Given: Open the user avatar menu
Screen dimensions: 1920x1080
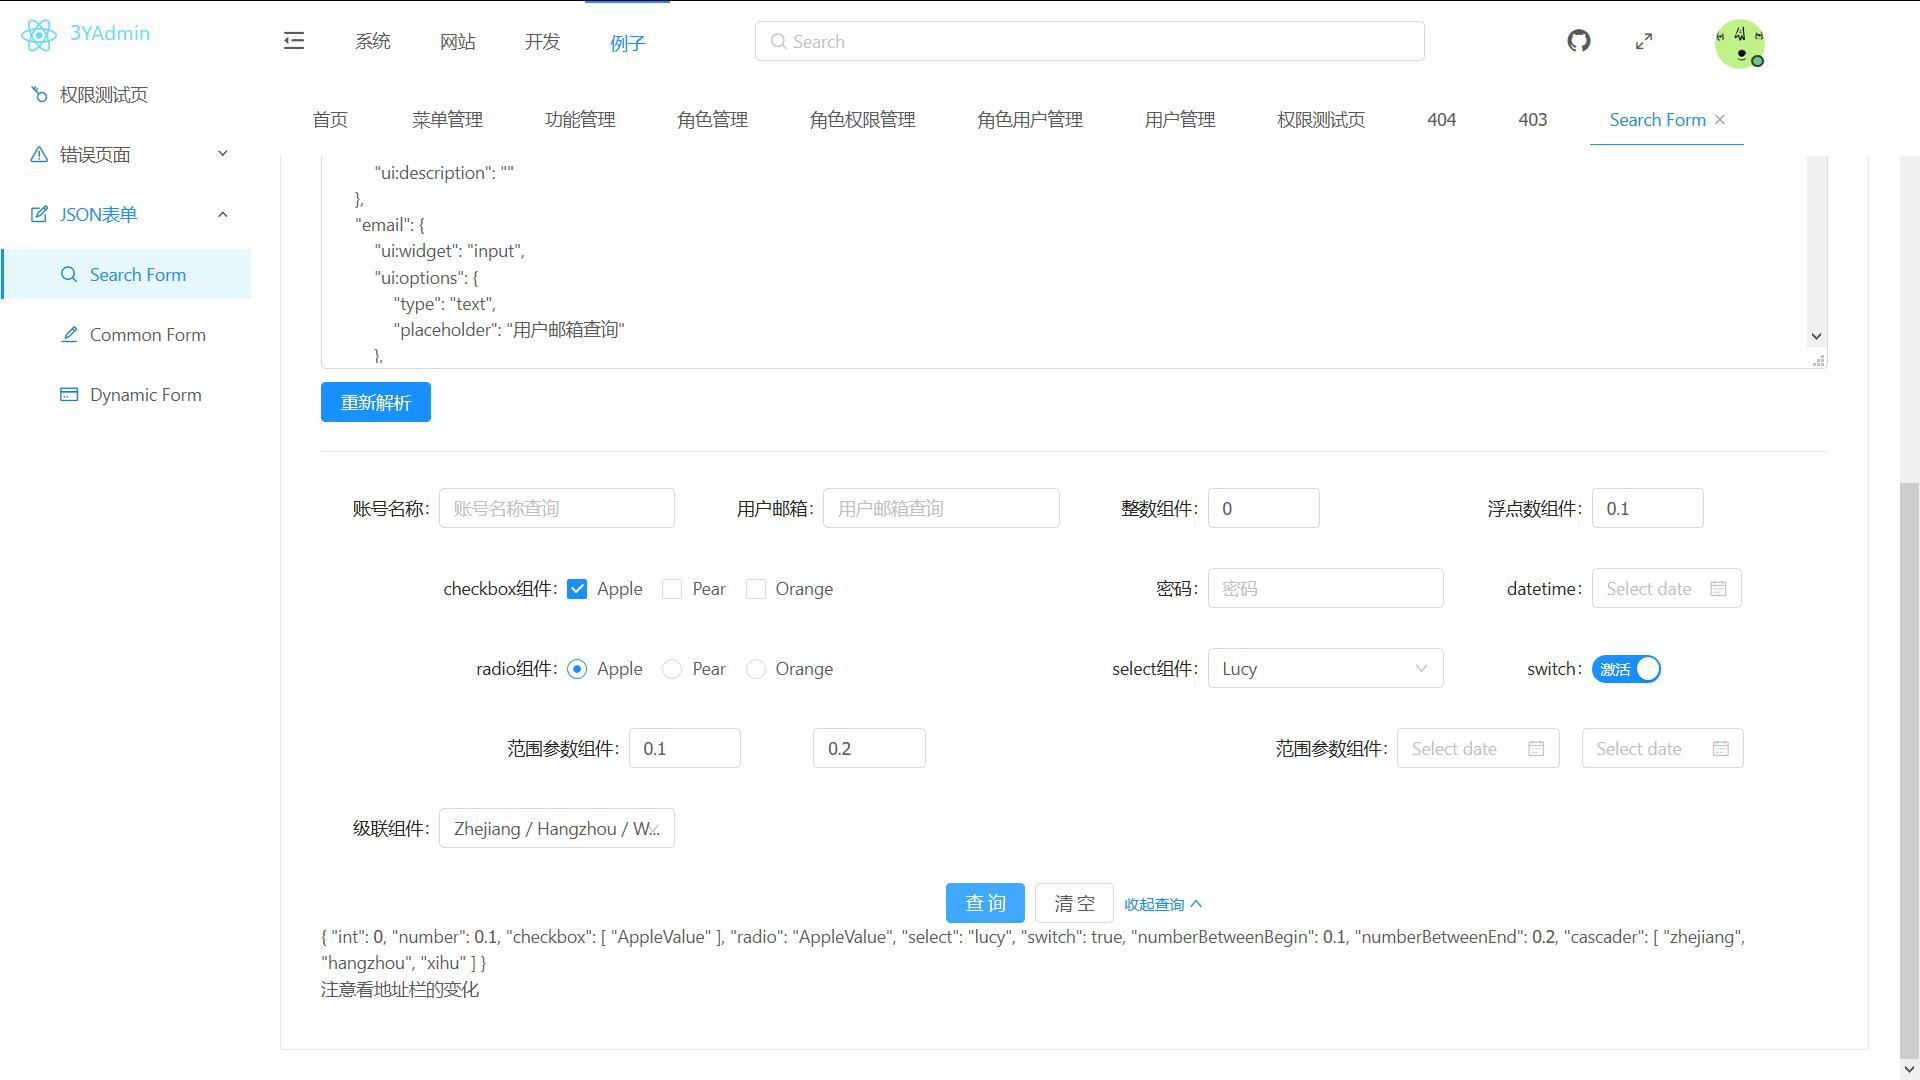Looking at the screenshot, I should (x=1739, y=44).
